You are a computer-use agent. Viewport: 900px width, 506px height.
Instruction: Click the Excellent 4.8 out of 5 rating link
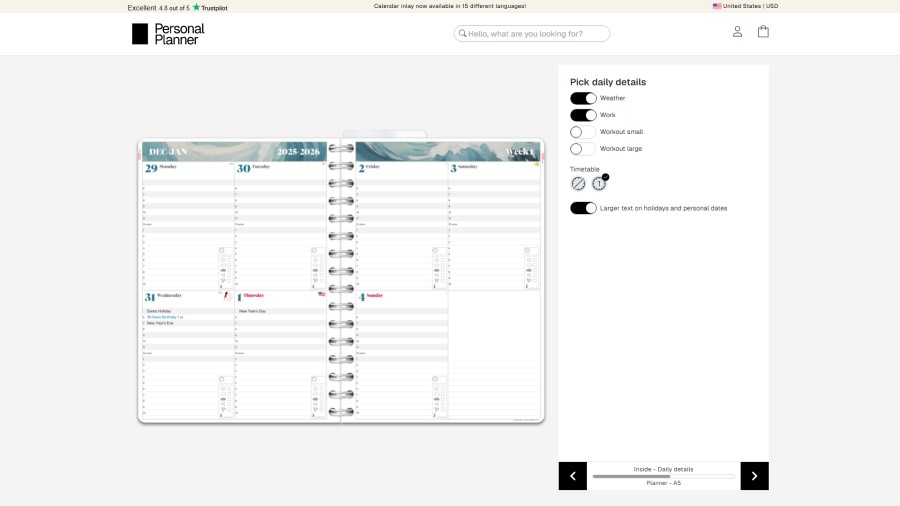158,7
